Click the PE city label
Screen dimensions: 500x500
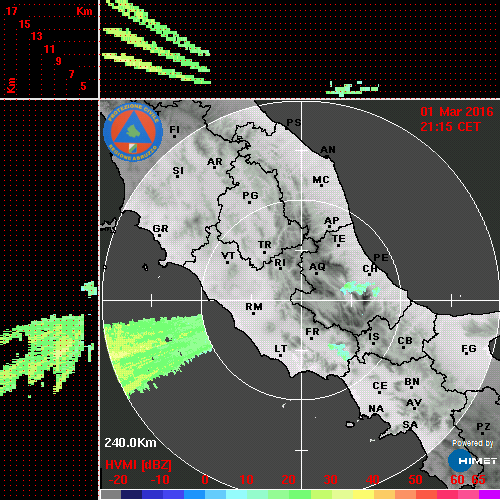click(381, 258)
